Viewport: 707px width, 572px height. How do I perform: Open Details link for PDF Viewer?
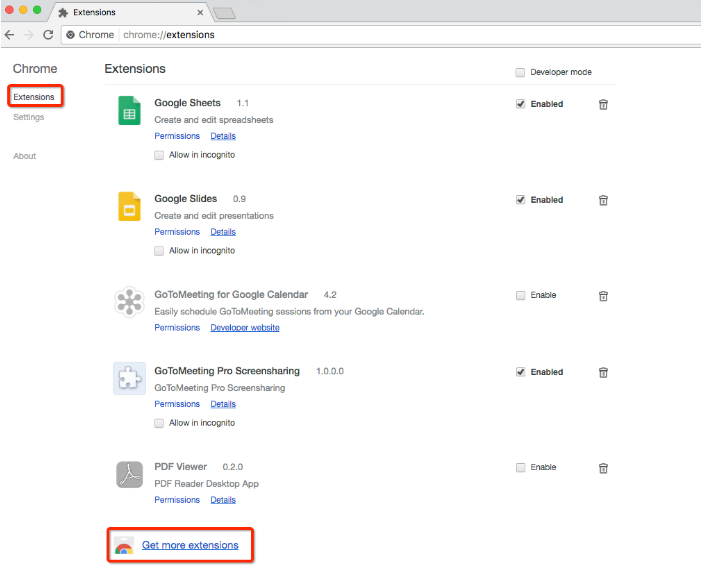(x=223, y=500)
